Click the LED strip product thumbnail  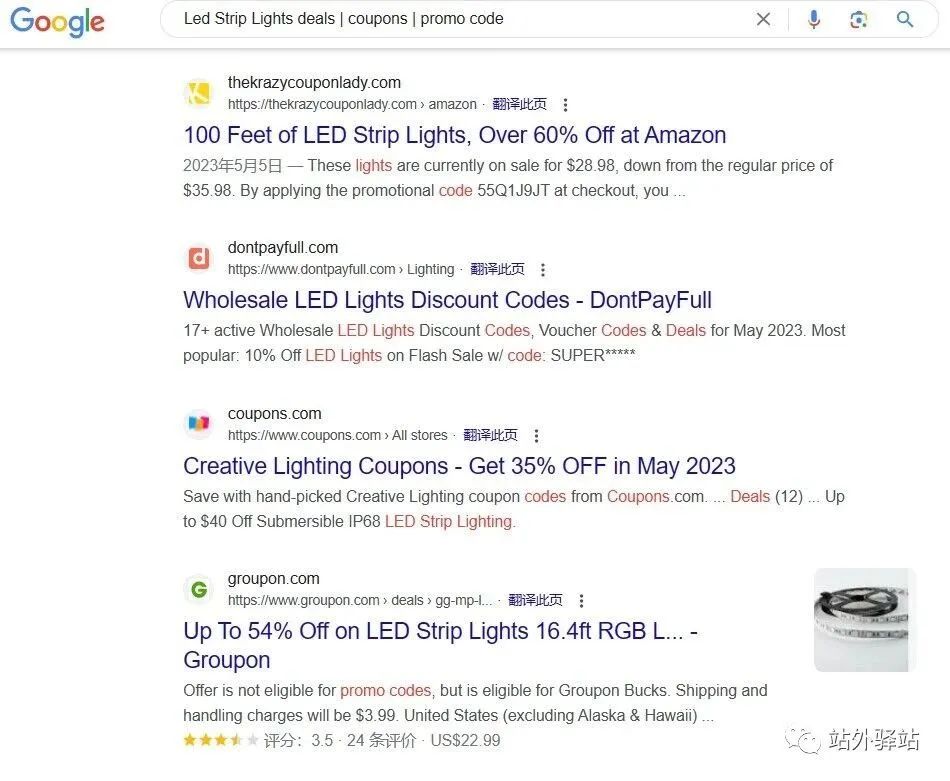[864, 619]
